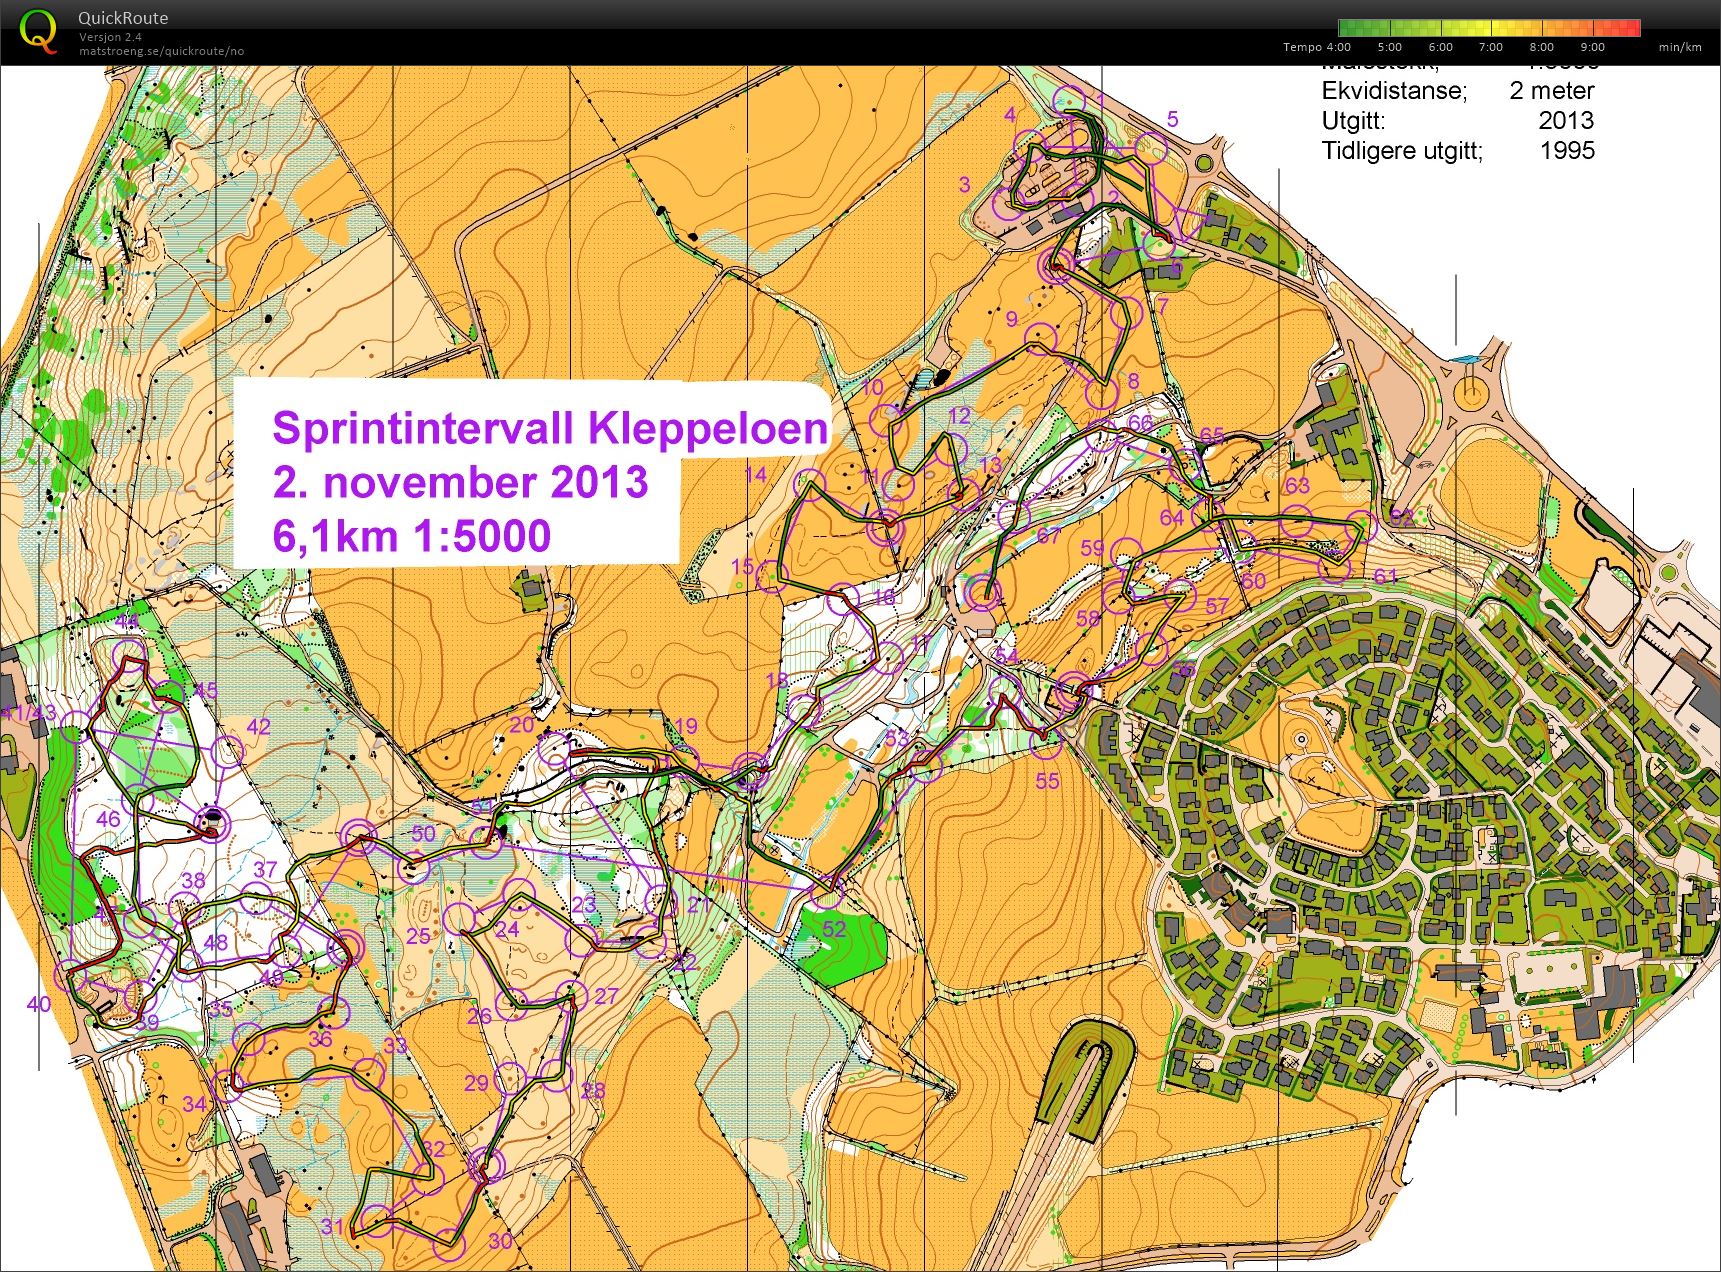Click control number 14 label on map

[755, 474]
